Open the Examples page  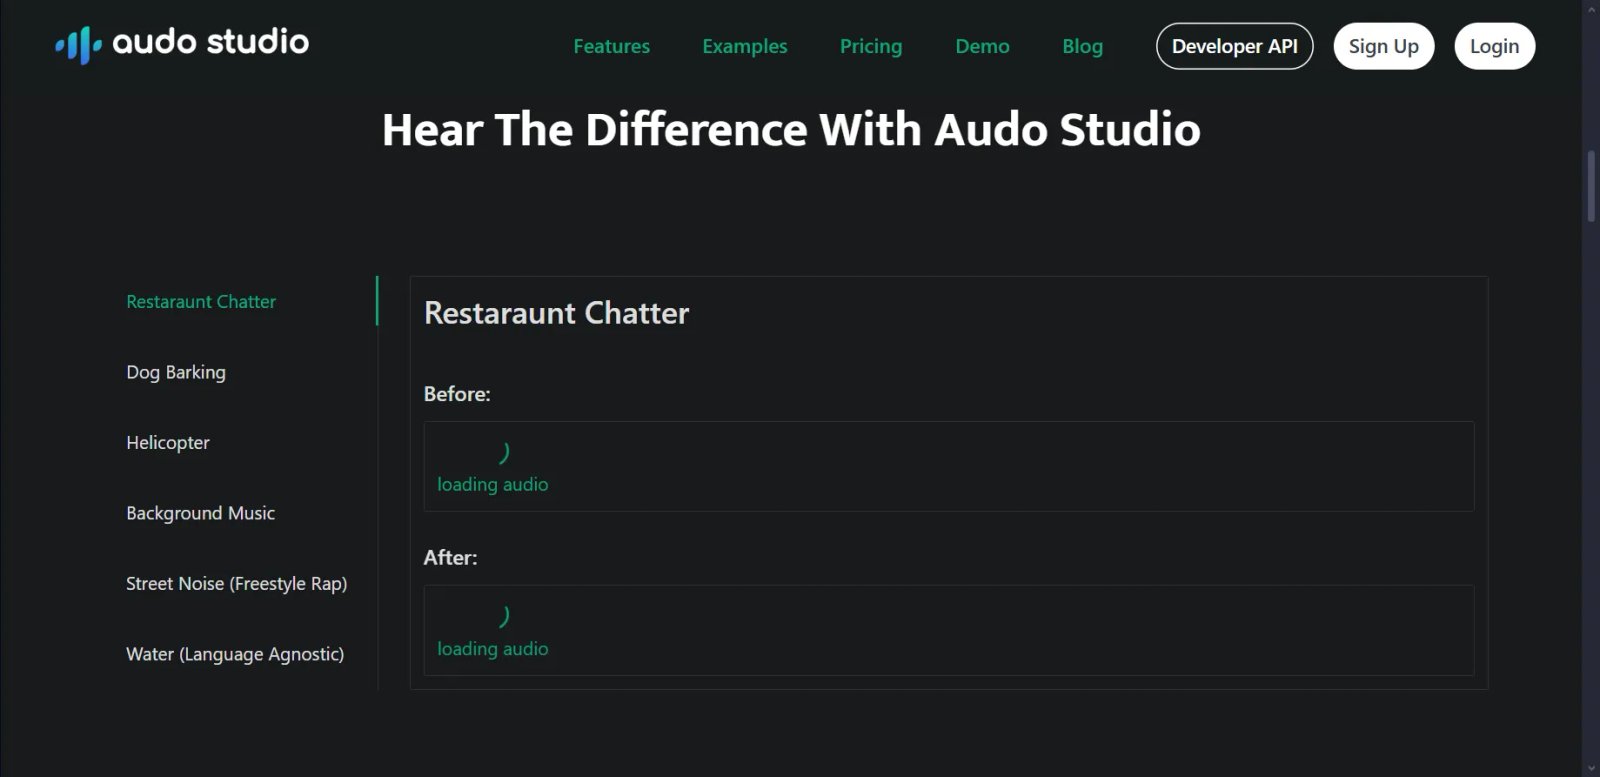(744, 46)
